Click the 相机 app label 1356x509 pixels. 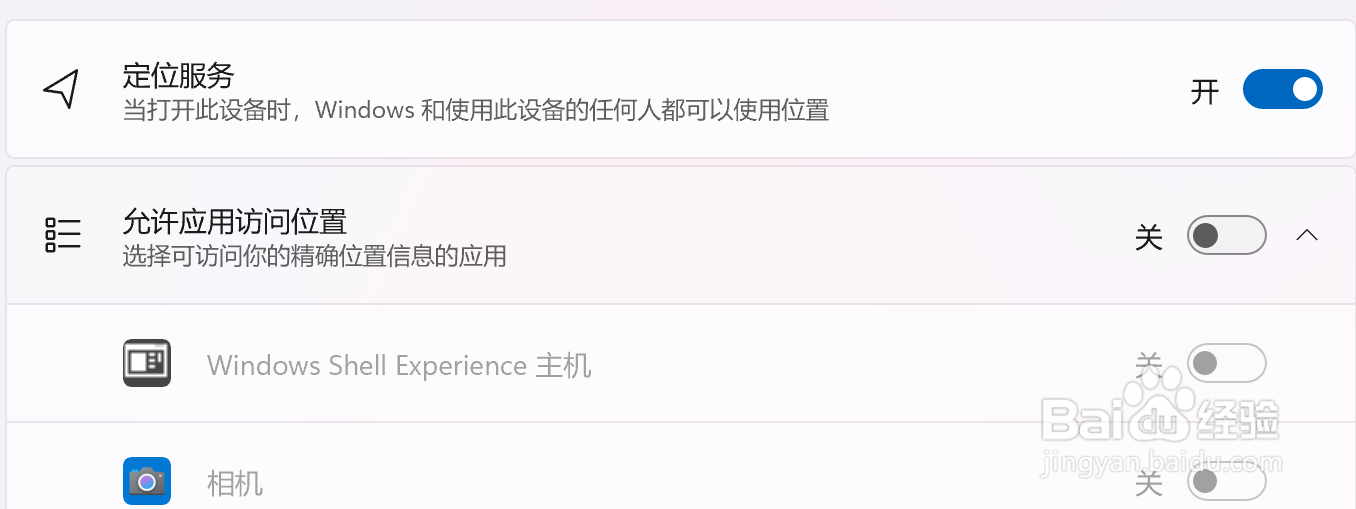pos(235,484)
